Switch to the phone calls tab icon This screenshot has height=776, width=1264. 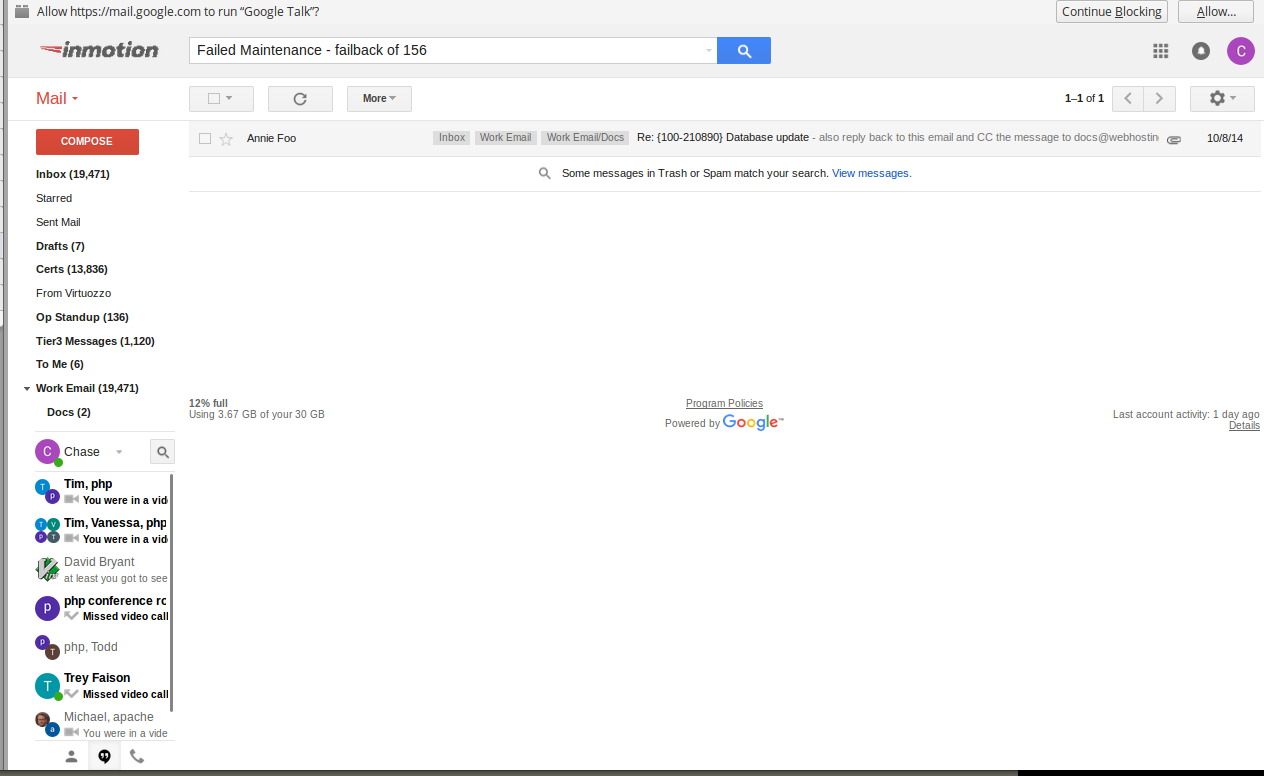pyautogui.click(x=137, y=757)
